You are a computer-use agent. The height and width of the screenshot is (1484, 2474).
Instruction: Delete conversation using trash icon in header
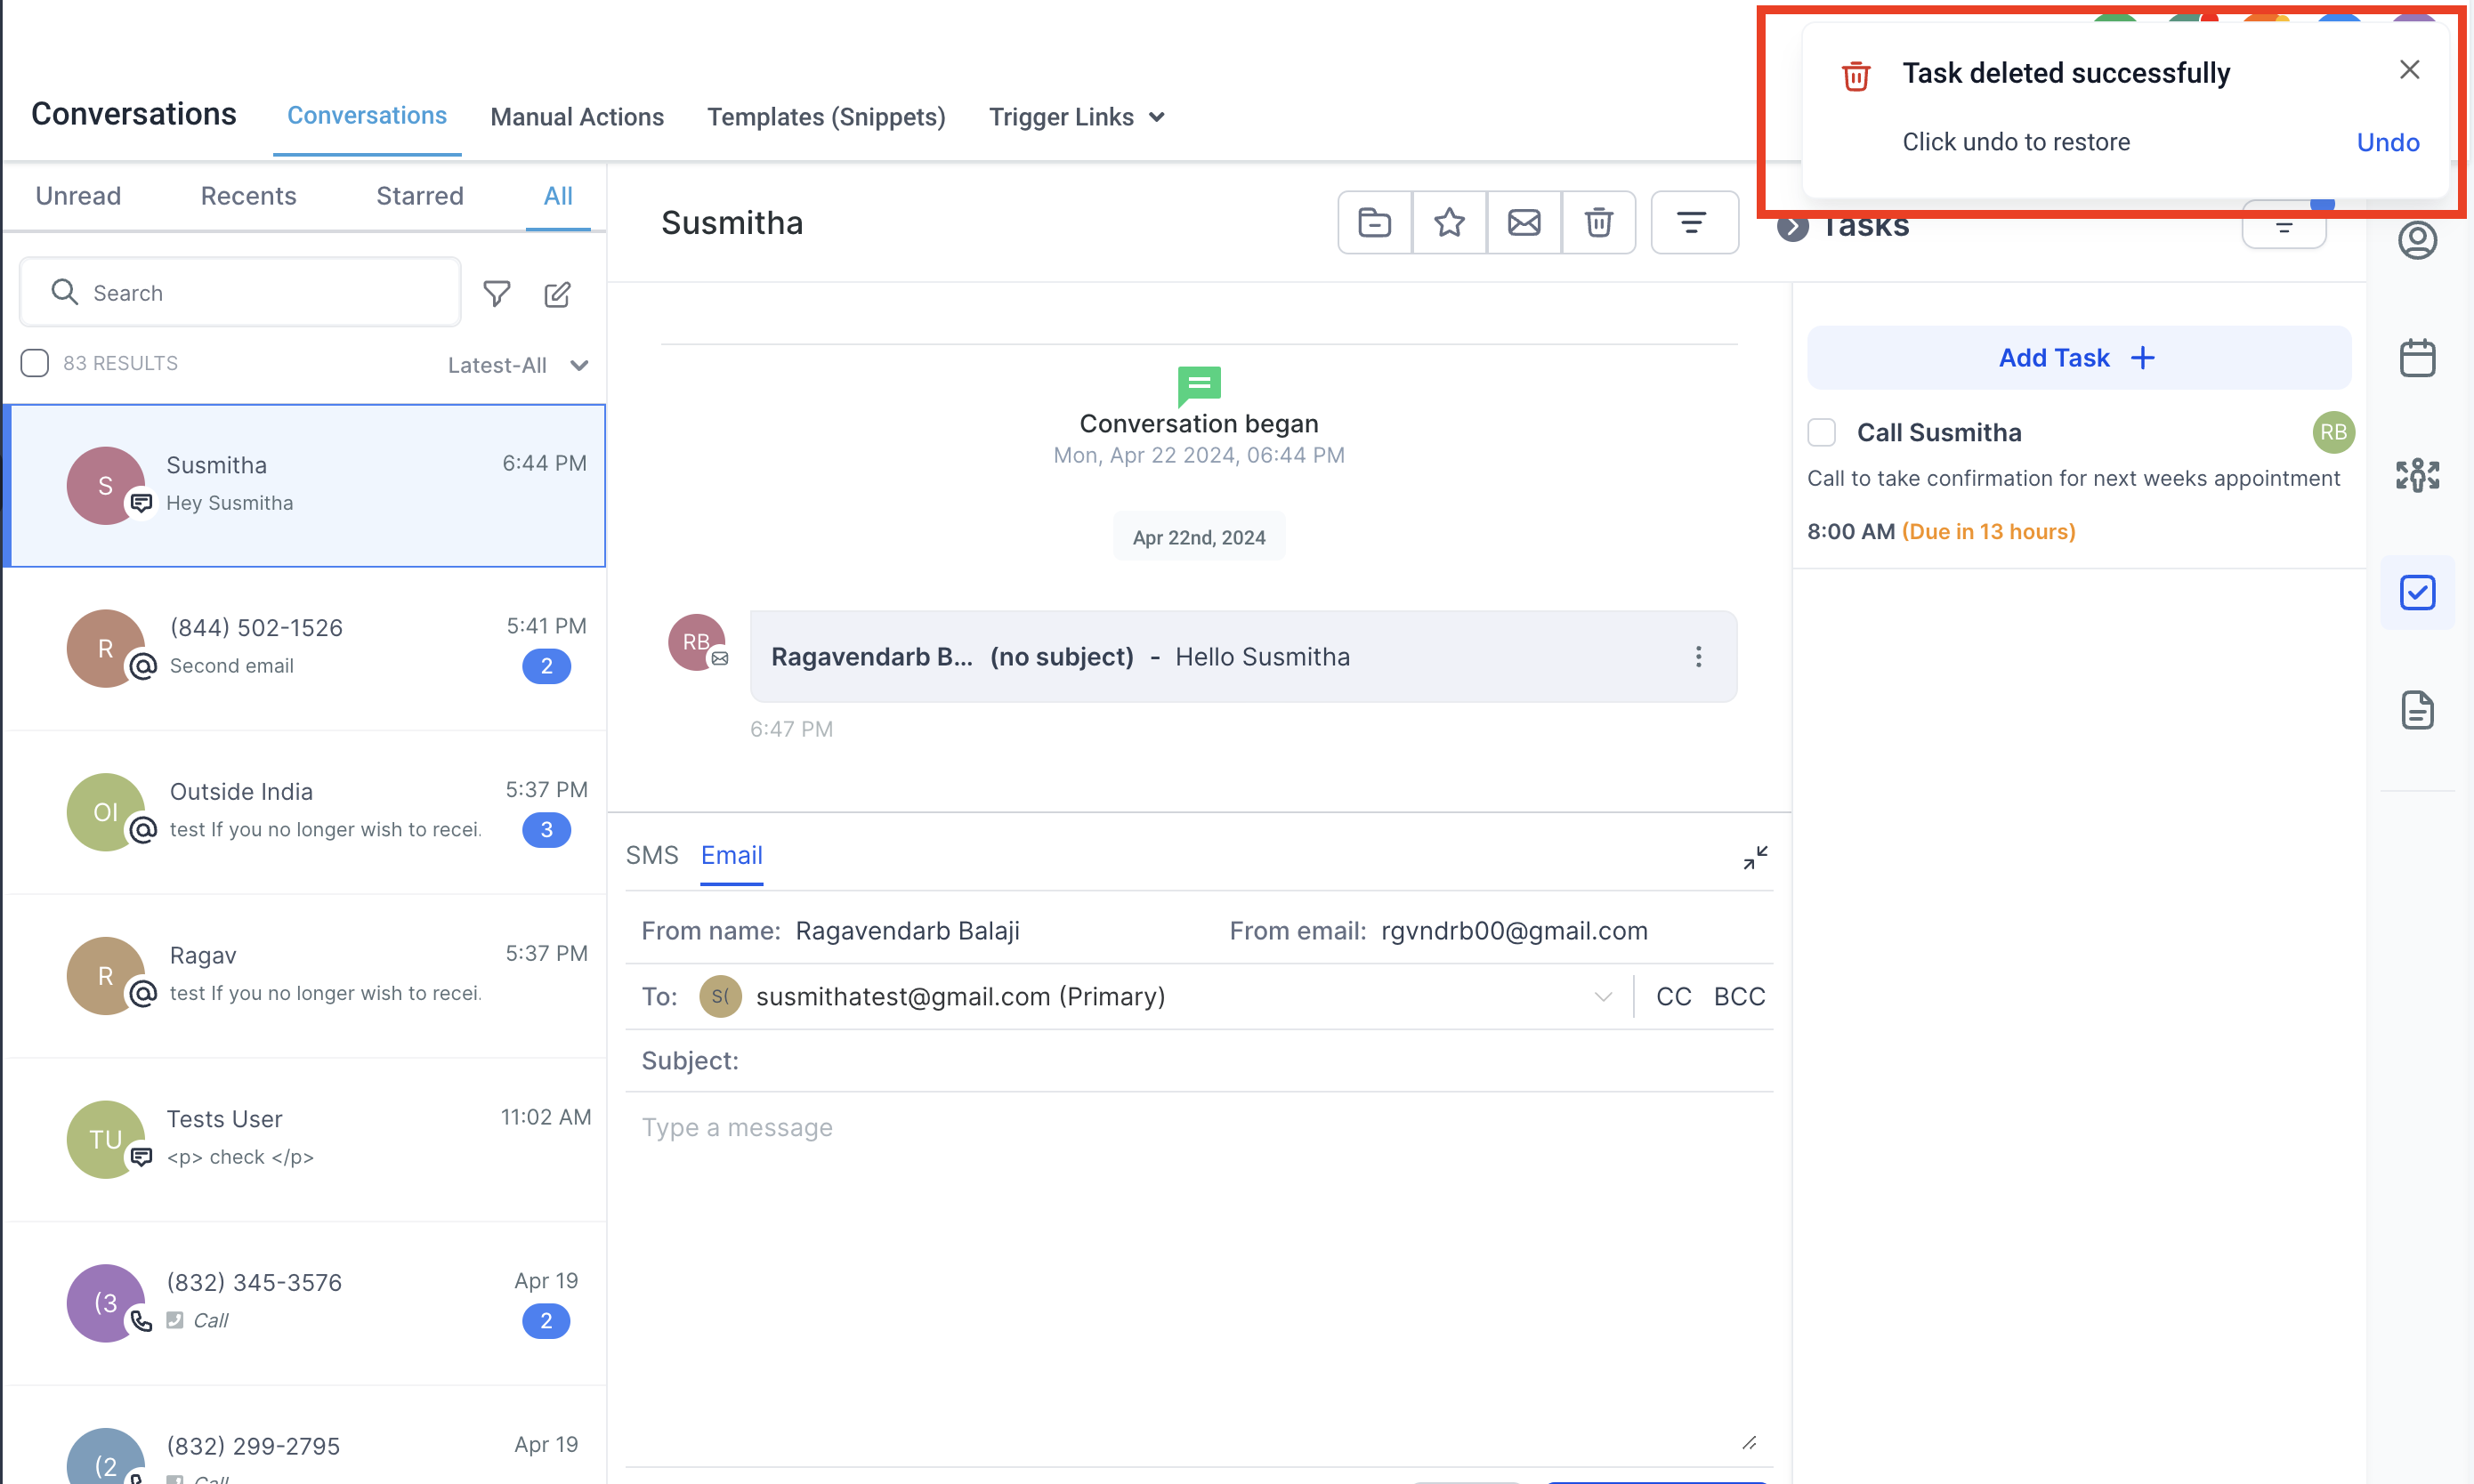[1598, 222]
